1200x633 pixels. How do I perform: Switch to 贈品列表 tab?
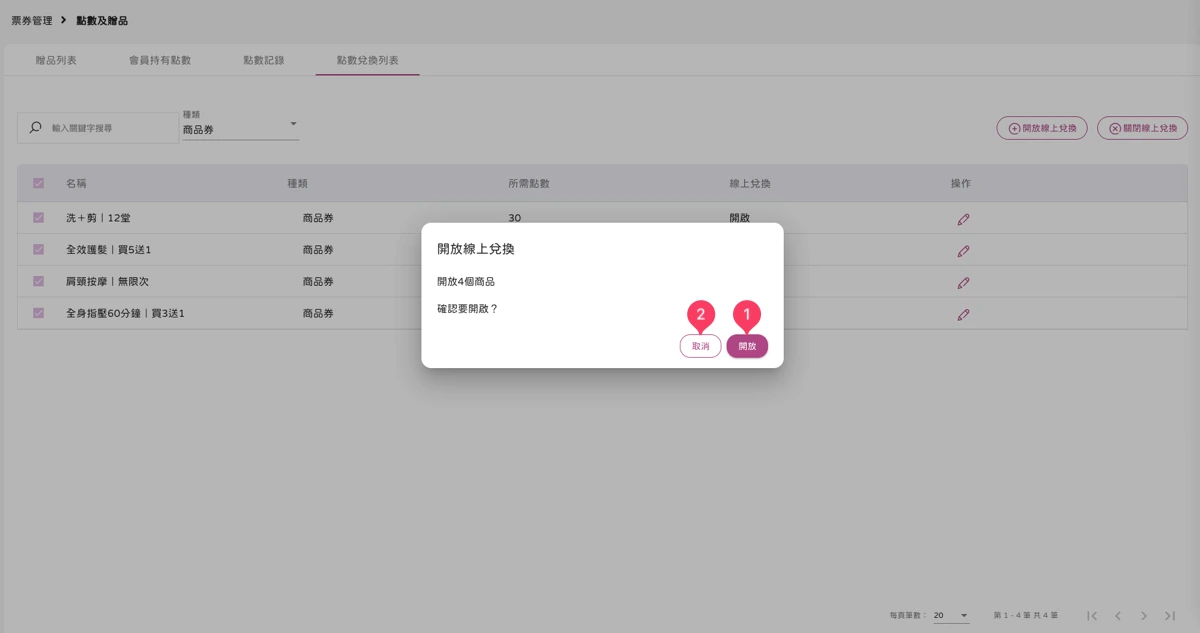(56, 60)
